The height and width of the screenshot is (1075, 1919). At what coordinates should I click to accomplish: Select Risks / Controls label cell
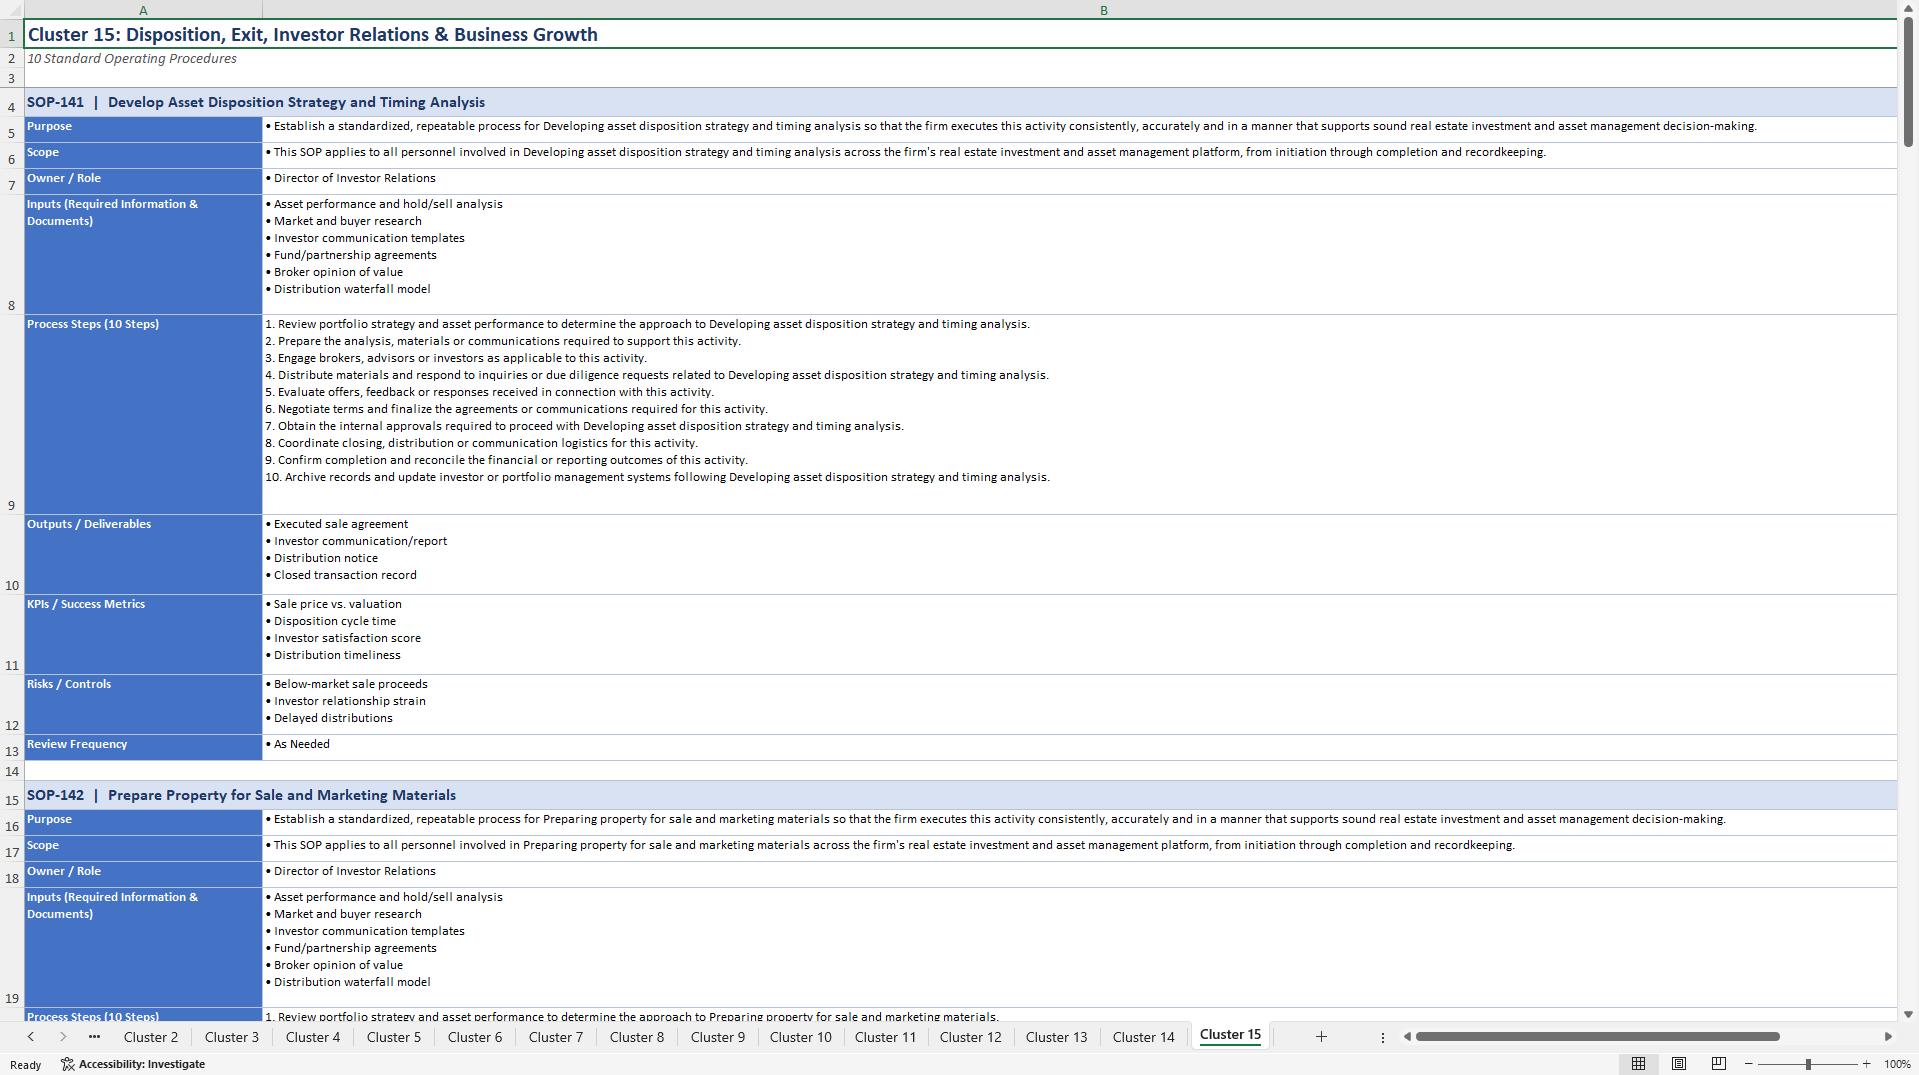coord(143,705)
